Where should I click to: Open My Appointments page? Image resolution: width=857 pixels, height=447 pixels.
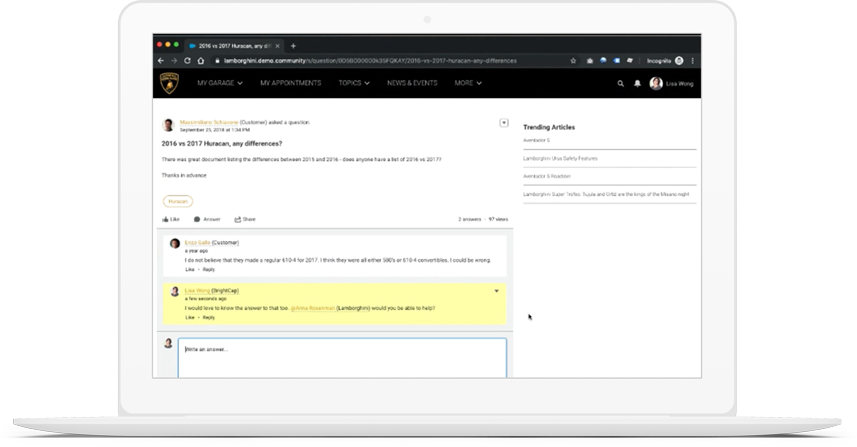(x=291, y=83)
